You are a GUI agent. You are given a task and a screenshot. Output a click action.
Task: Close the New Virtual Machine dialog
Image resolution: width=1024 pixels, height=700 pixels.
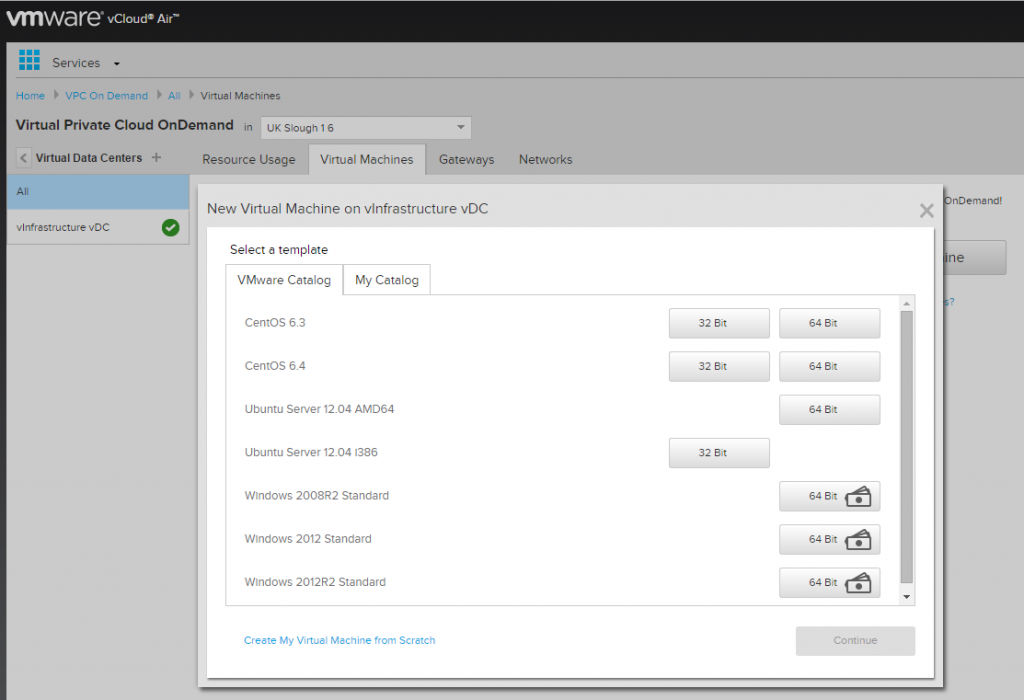pos(926,210)
